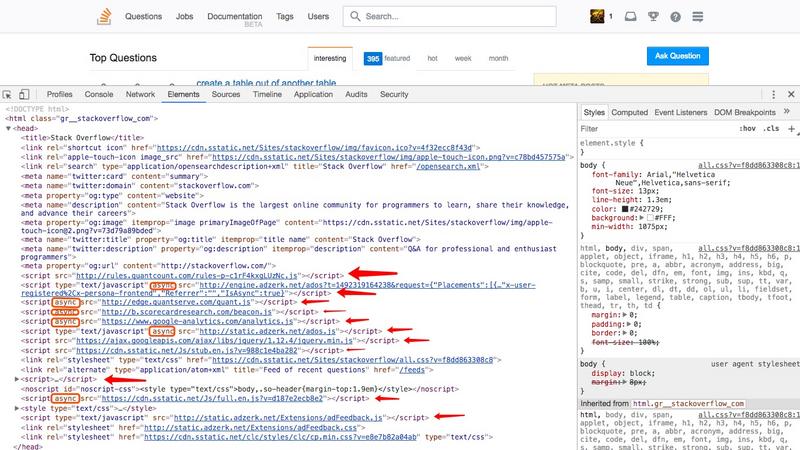Expand the padding shorthand triangle
The height and width of the screenshot is (450, 800).
(x=628, y=324)
